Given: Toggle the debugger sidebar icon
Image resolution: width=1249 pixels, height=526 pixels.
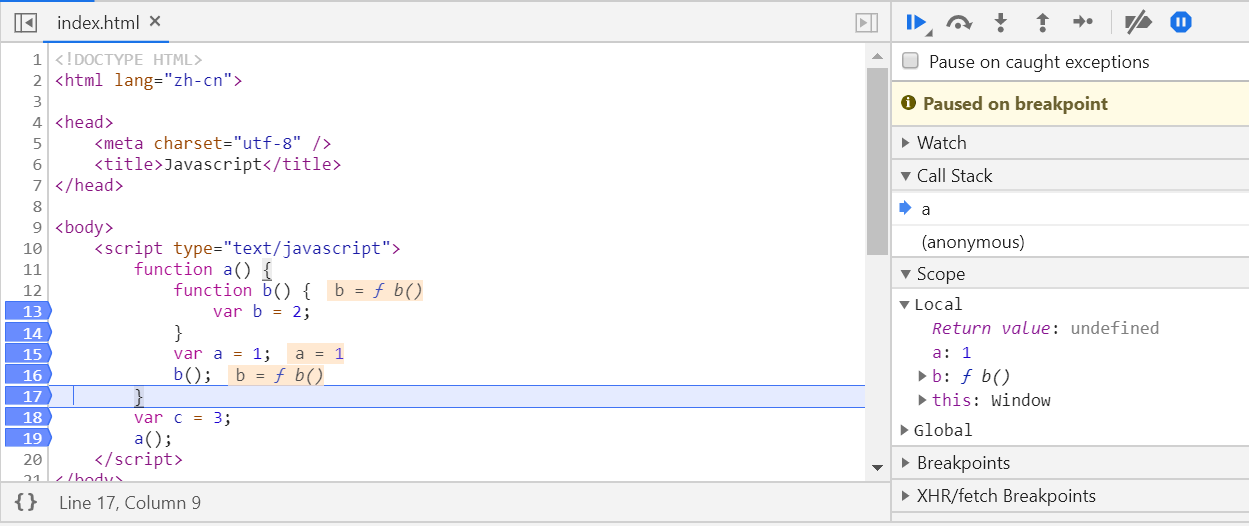Looking at the screenshot, I should [x=867, y=22].
